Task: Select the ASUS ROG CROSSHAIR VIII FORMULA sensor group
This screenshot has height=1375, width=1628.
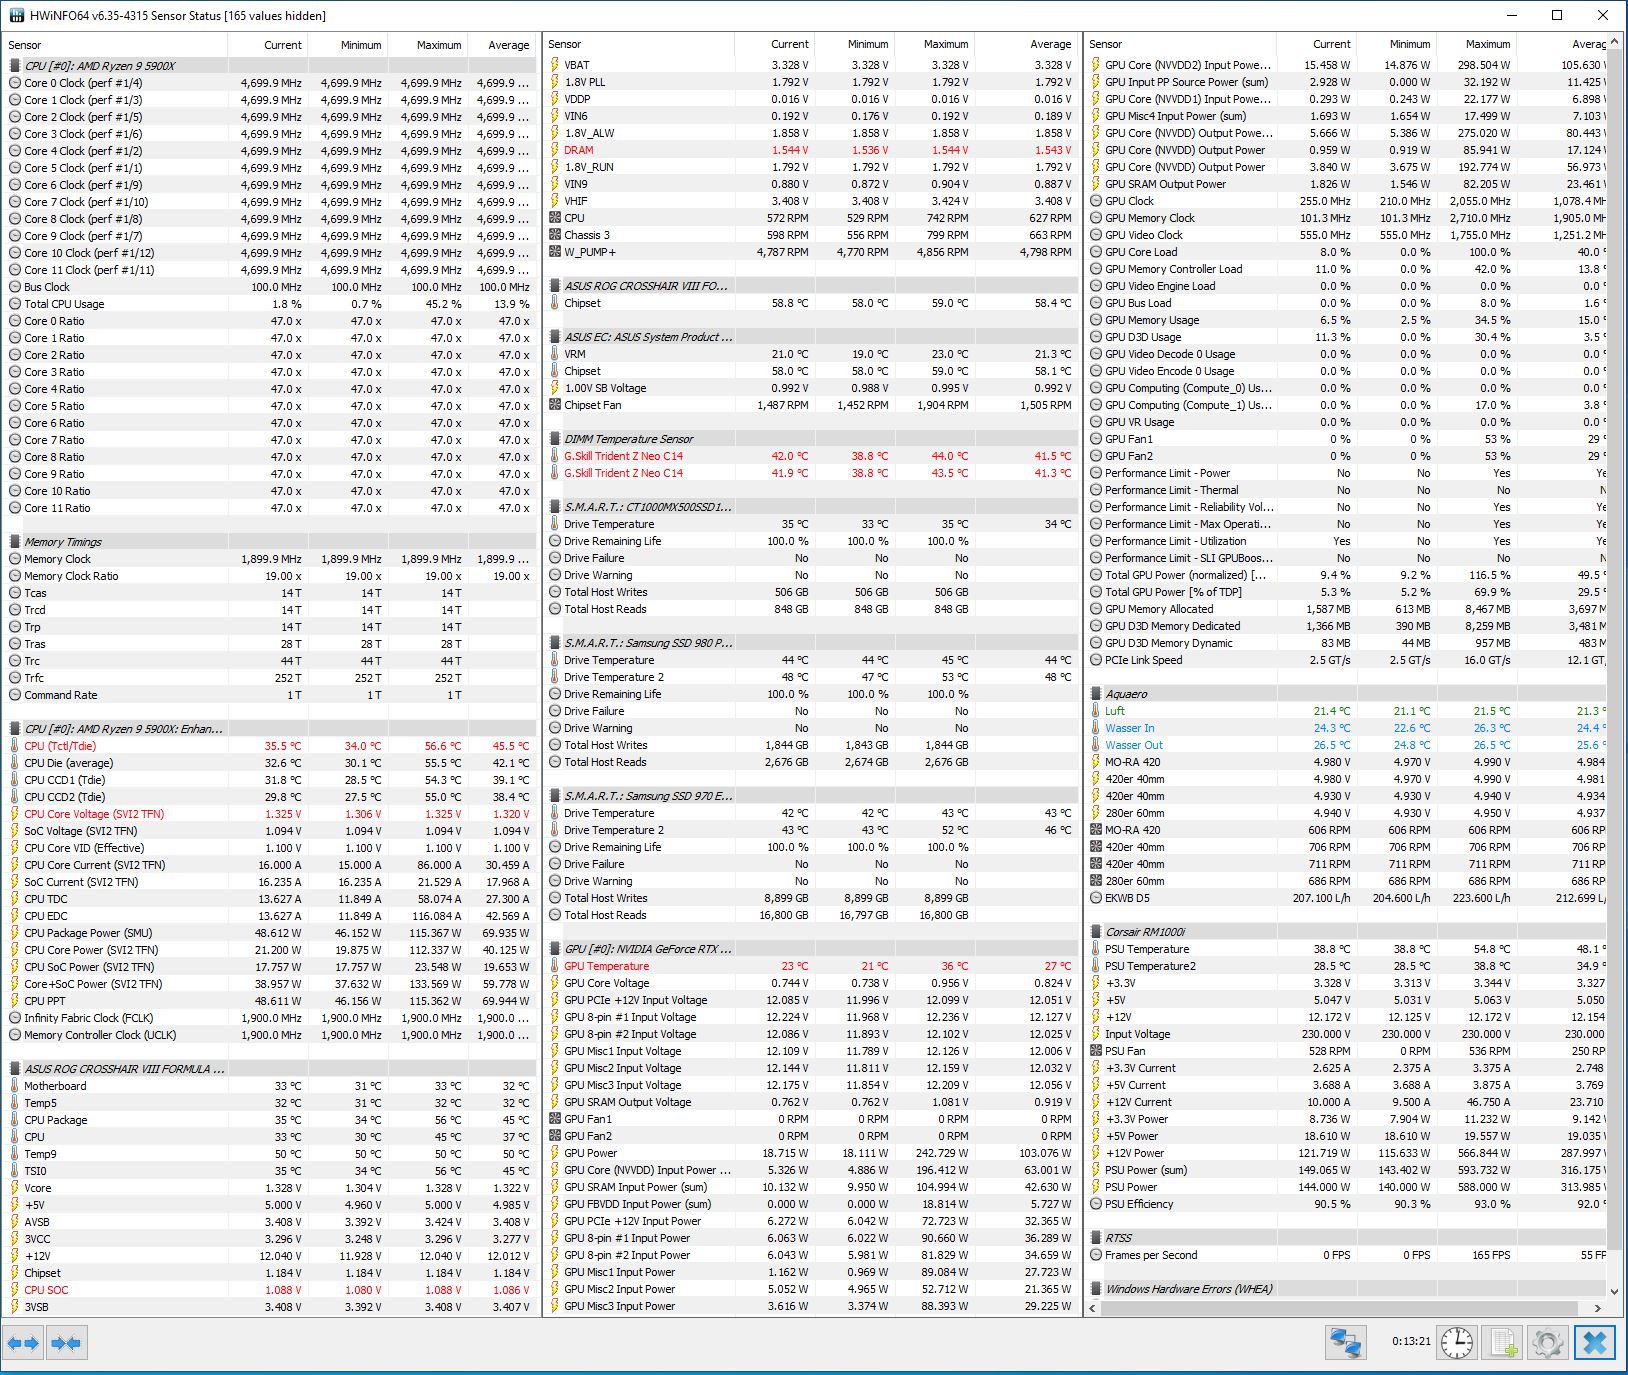Action: pyautogui.click(x=270, y=1069)
